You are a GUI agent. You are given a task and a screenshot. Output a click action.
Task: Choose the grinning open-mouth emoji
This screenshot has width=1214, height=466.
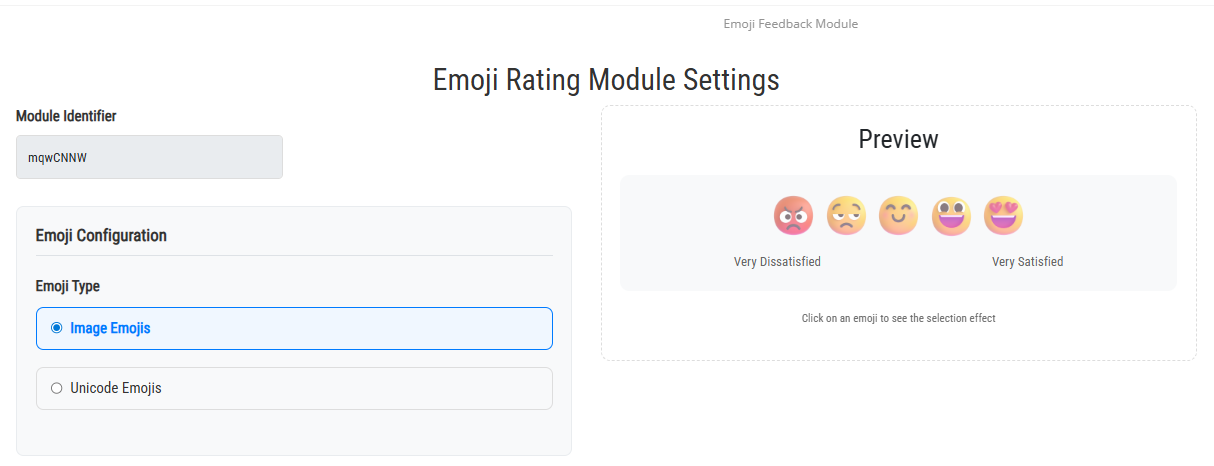pyautogui.click(x=951, y=215)
